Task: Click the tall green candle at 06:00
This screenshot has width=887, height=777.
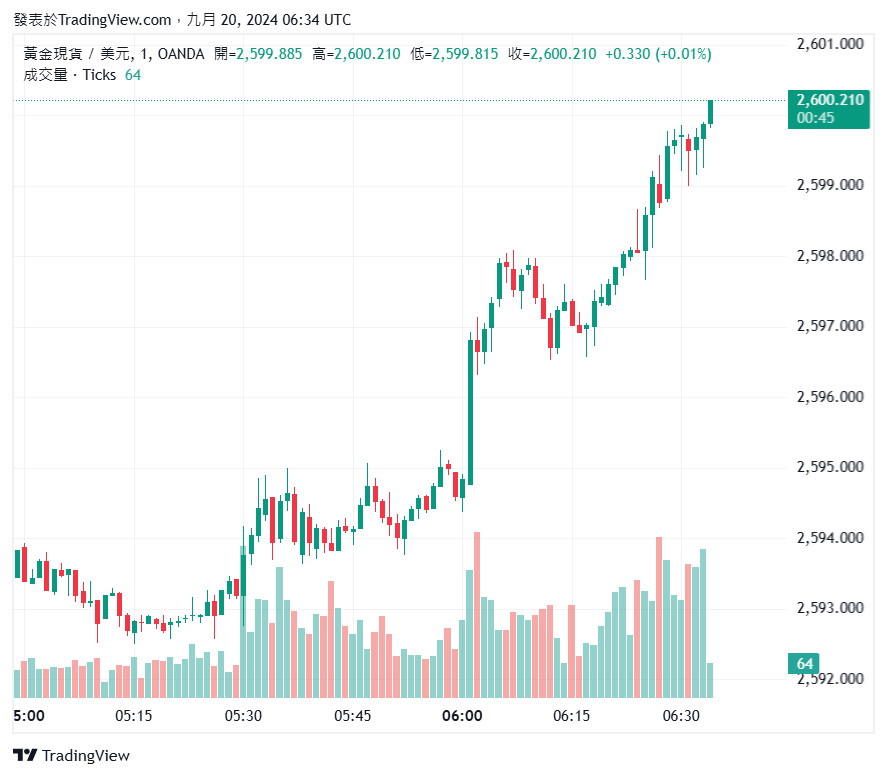Action: 470,410
